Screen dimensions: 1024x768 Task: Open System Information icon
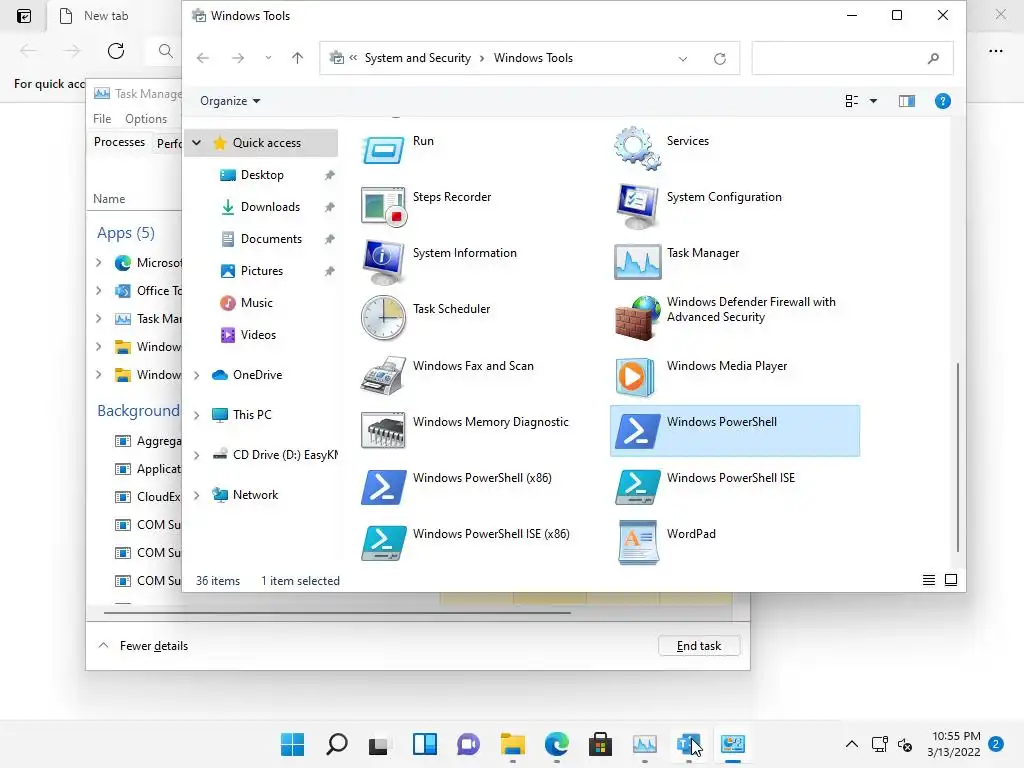[x=383, y=263]
